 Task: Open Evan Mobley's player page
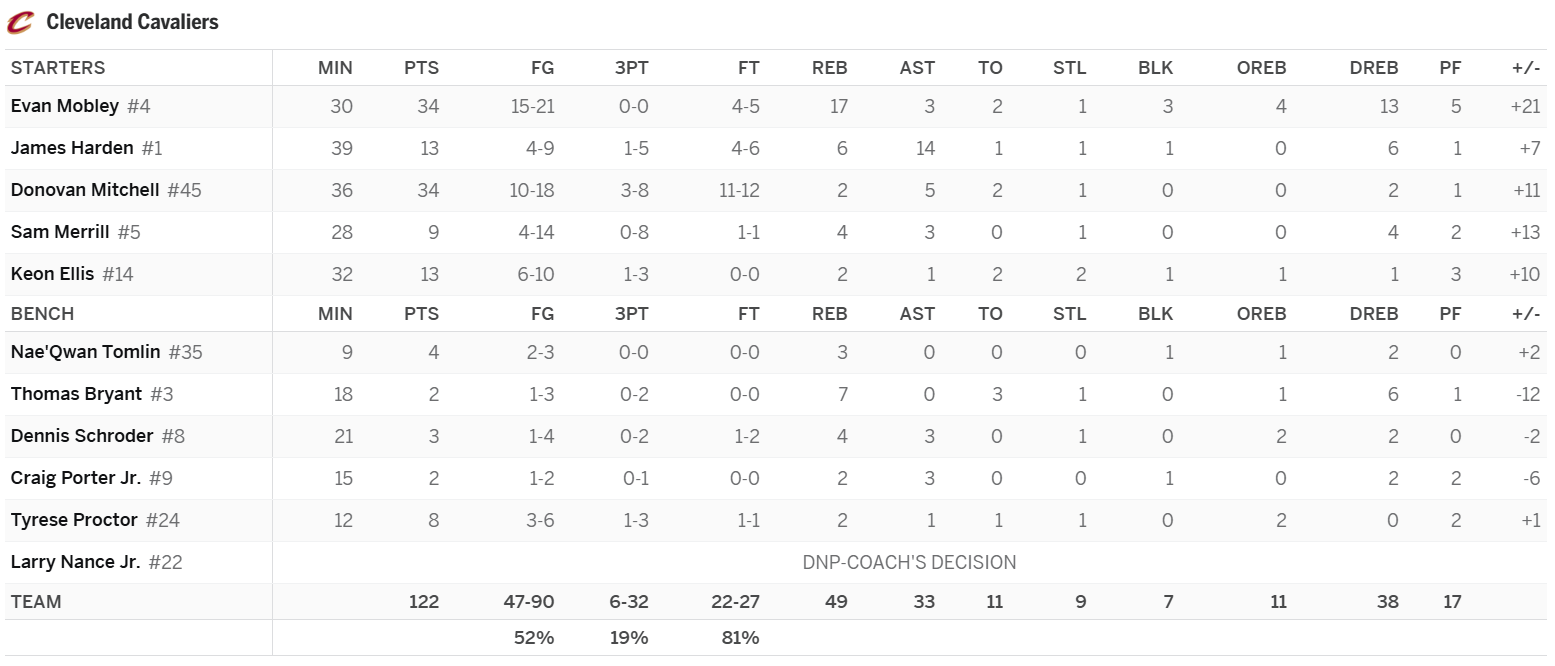[x=65, y=106]
